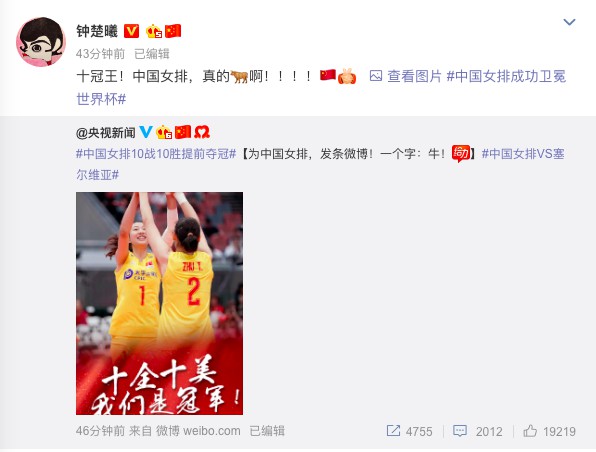Open the @央视新闻 account link
596x452 pixels.
106,132
